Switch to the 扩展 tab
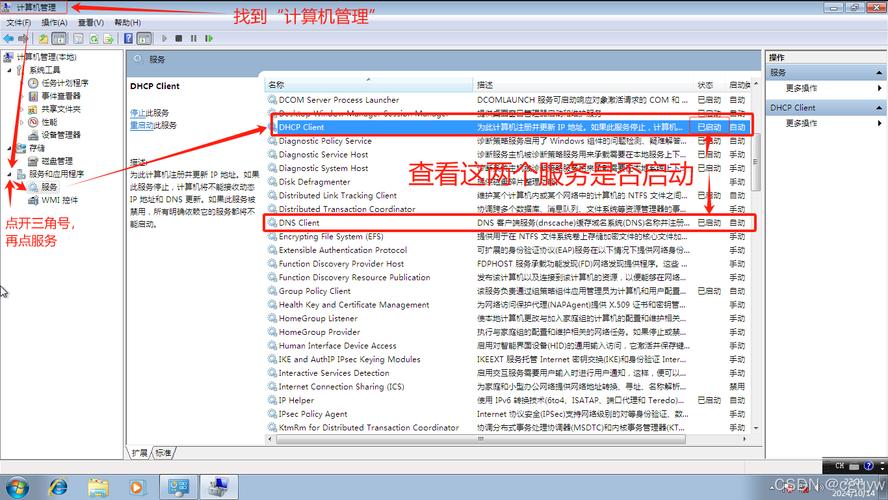This screenshot has width=888, height=500. pos(139,452)
